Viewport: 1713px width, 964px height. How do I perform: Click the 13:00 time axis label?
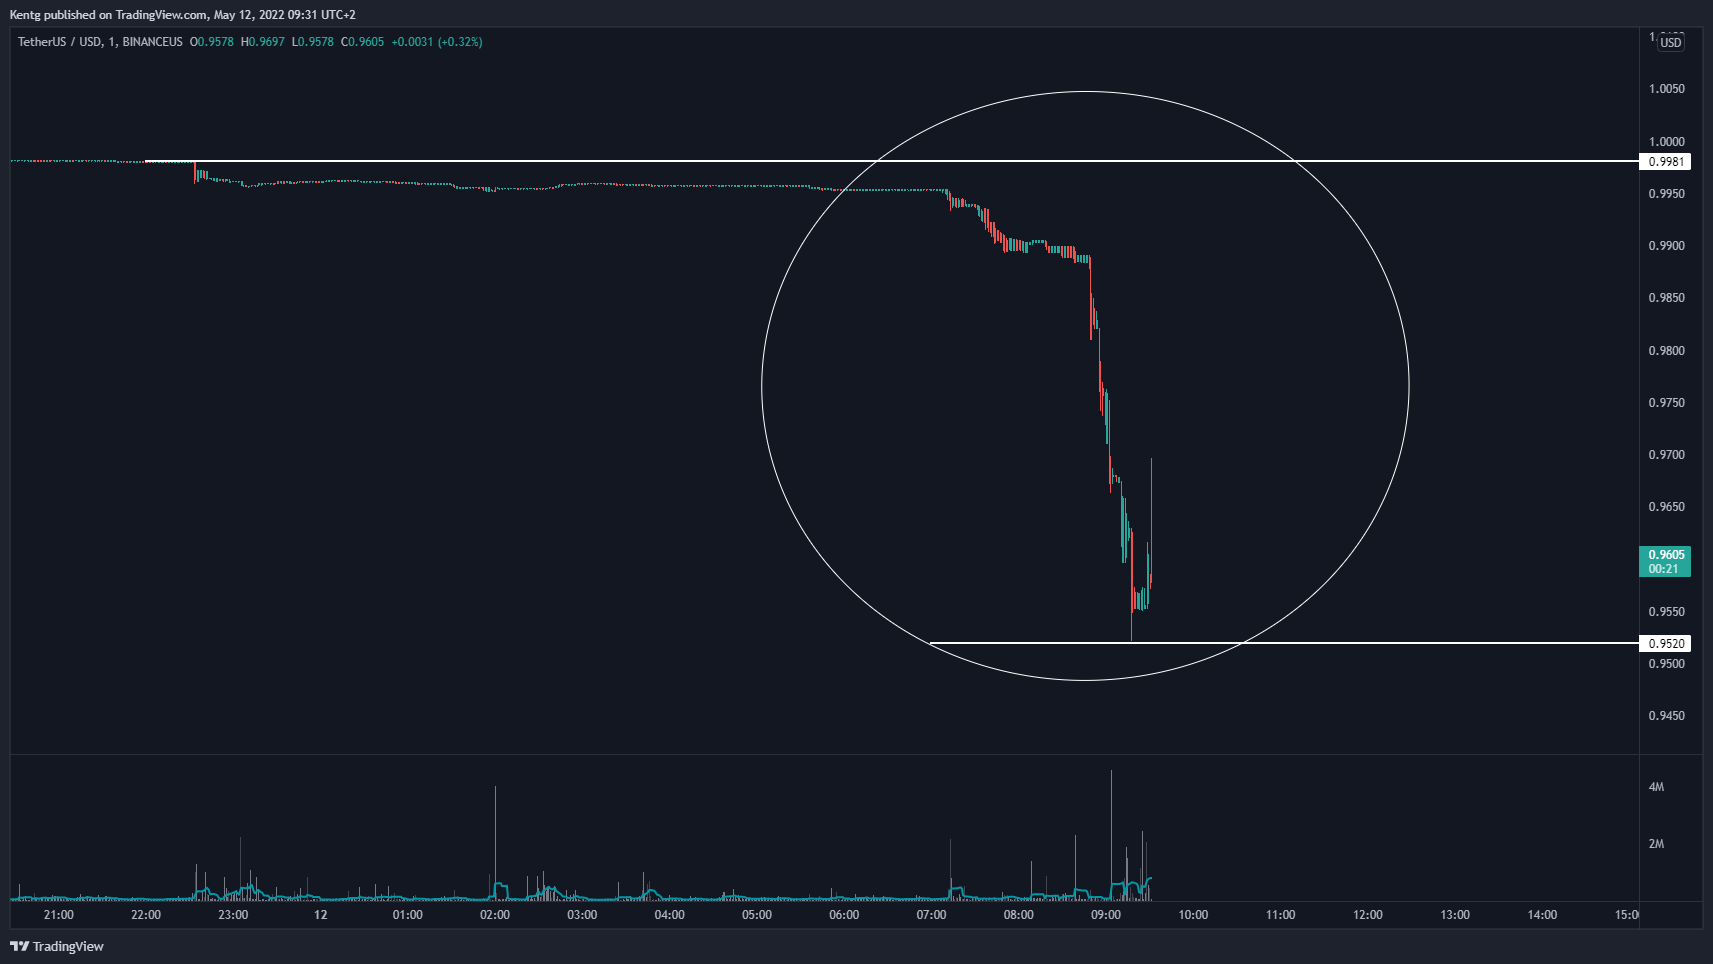(1455, 915)
